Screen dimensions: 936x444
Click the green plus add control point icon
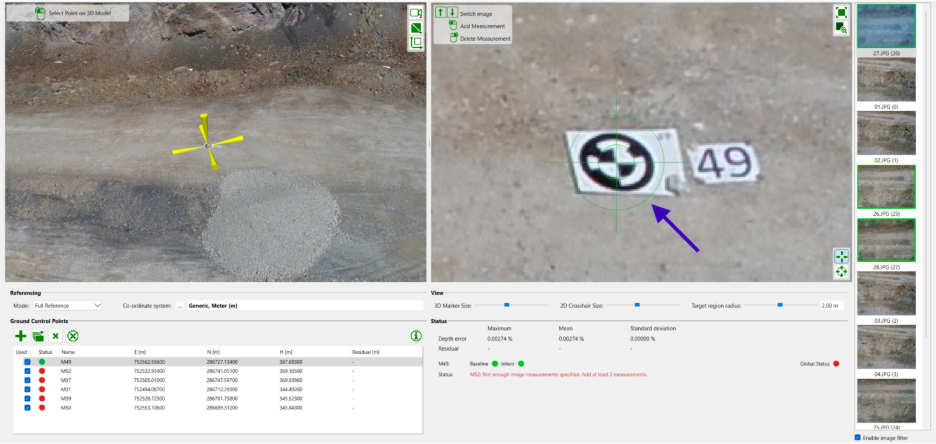click(20, 336)
